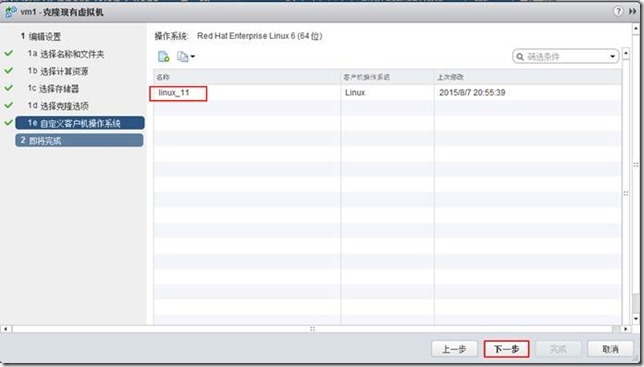
Task: Click the 上一步 back button
Action: point(454,349)
